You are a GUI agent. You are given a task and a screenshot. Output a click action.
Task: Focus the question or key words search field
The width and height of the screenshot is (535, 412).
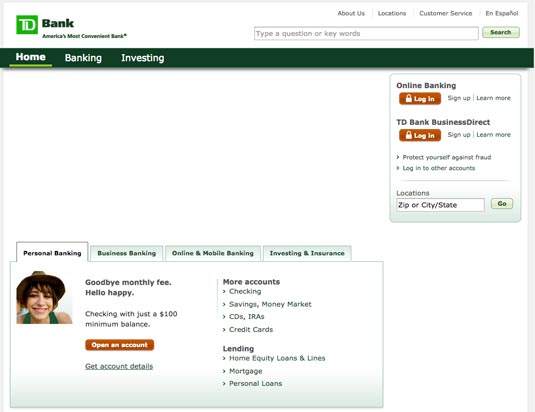coord(366,33)
